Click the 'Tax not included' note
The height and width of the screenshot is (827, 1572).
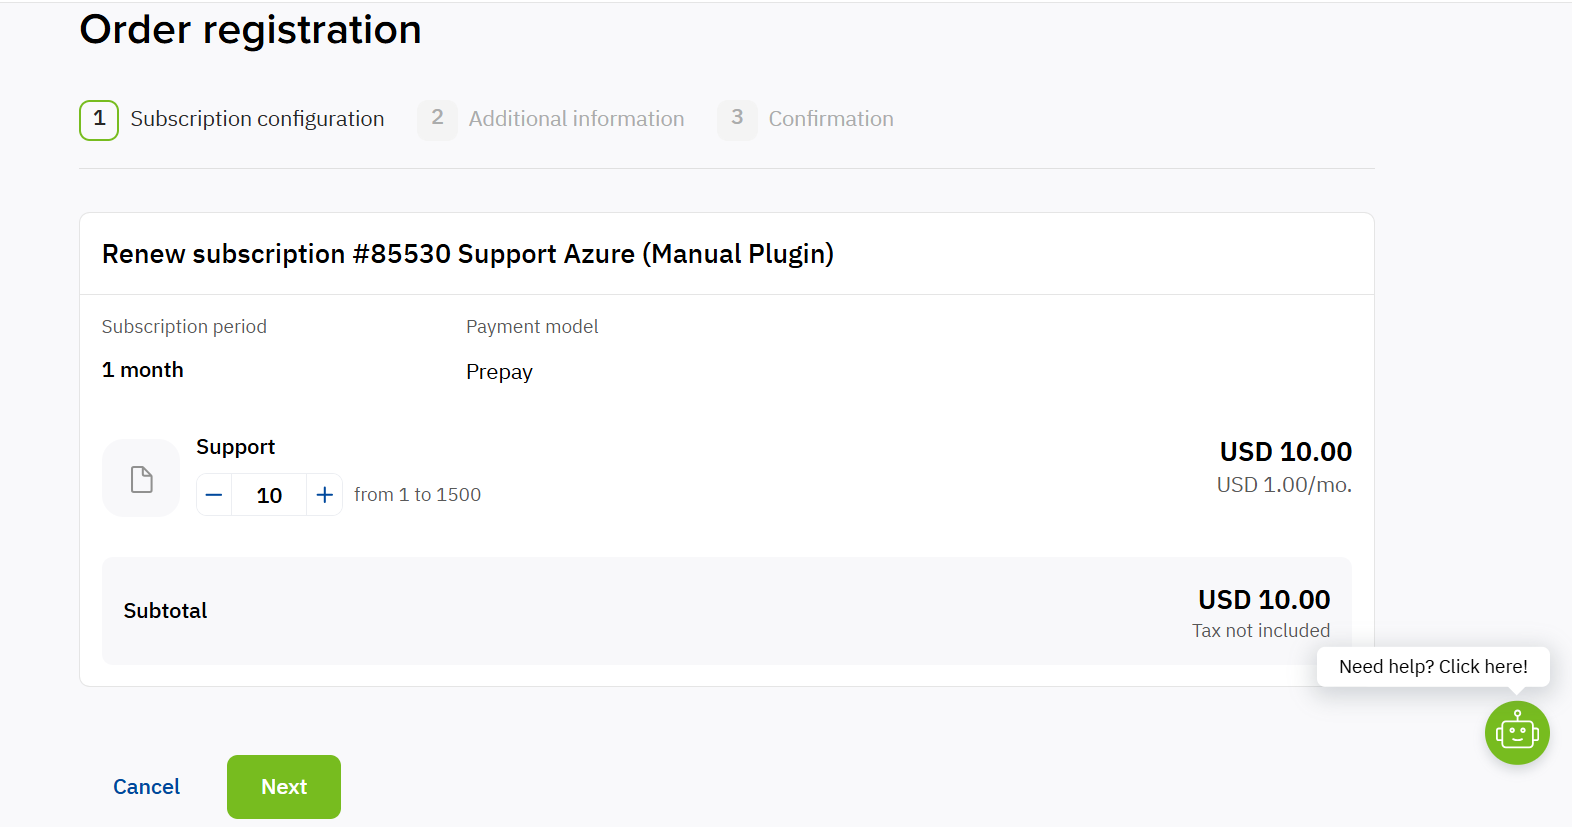pos(1261,631)
